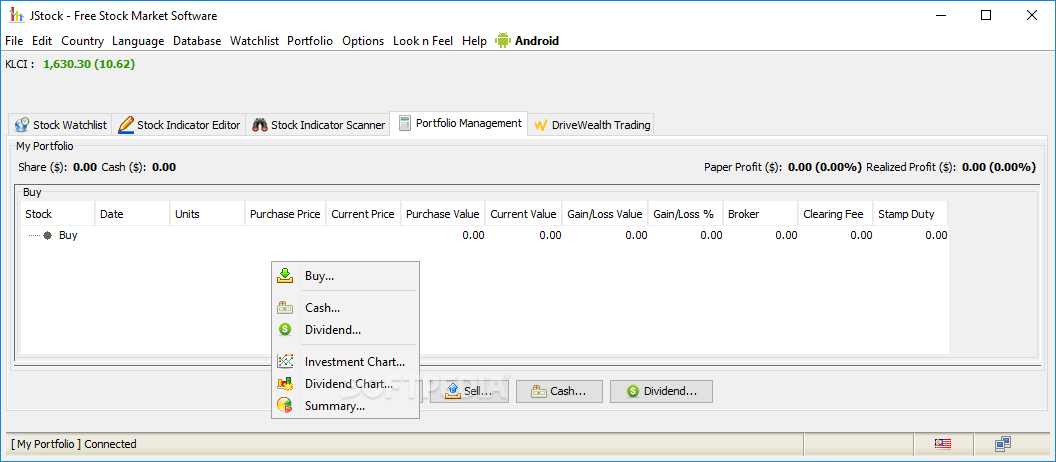Screen dimensions: 1056x462
Task: Click the Realized Profit 0.00 (0.00%) value
Action: (998, 167)
